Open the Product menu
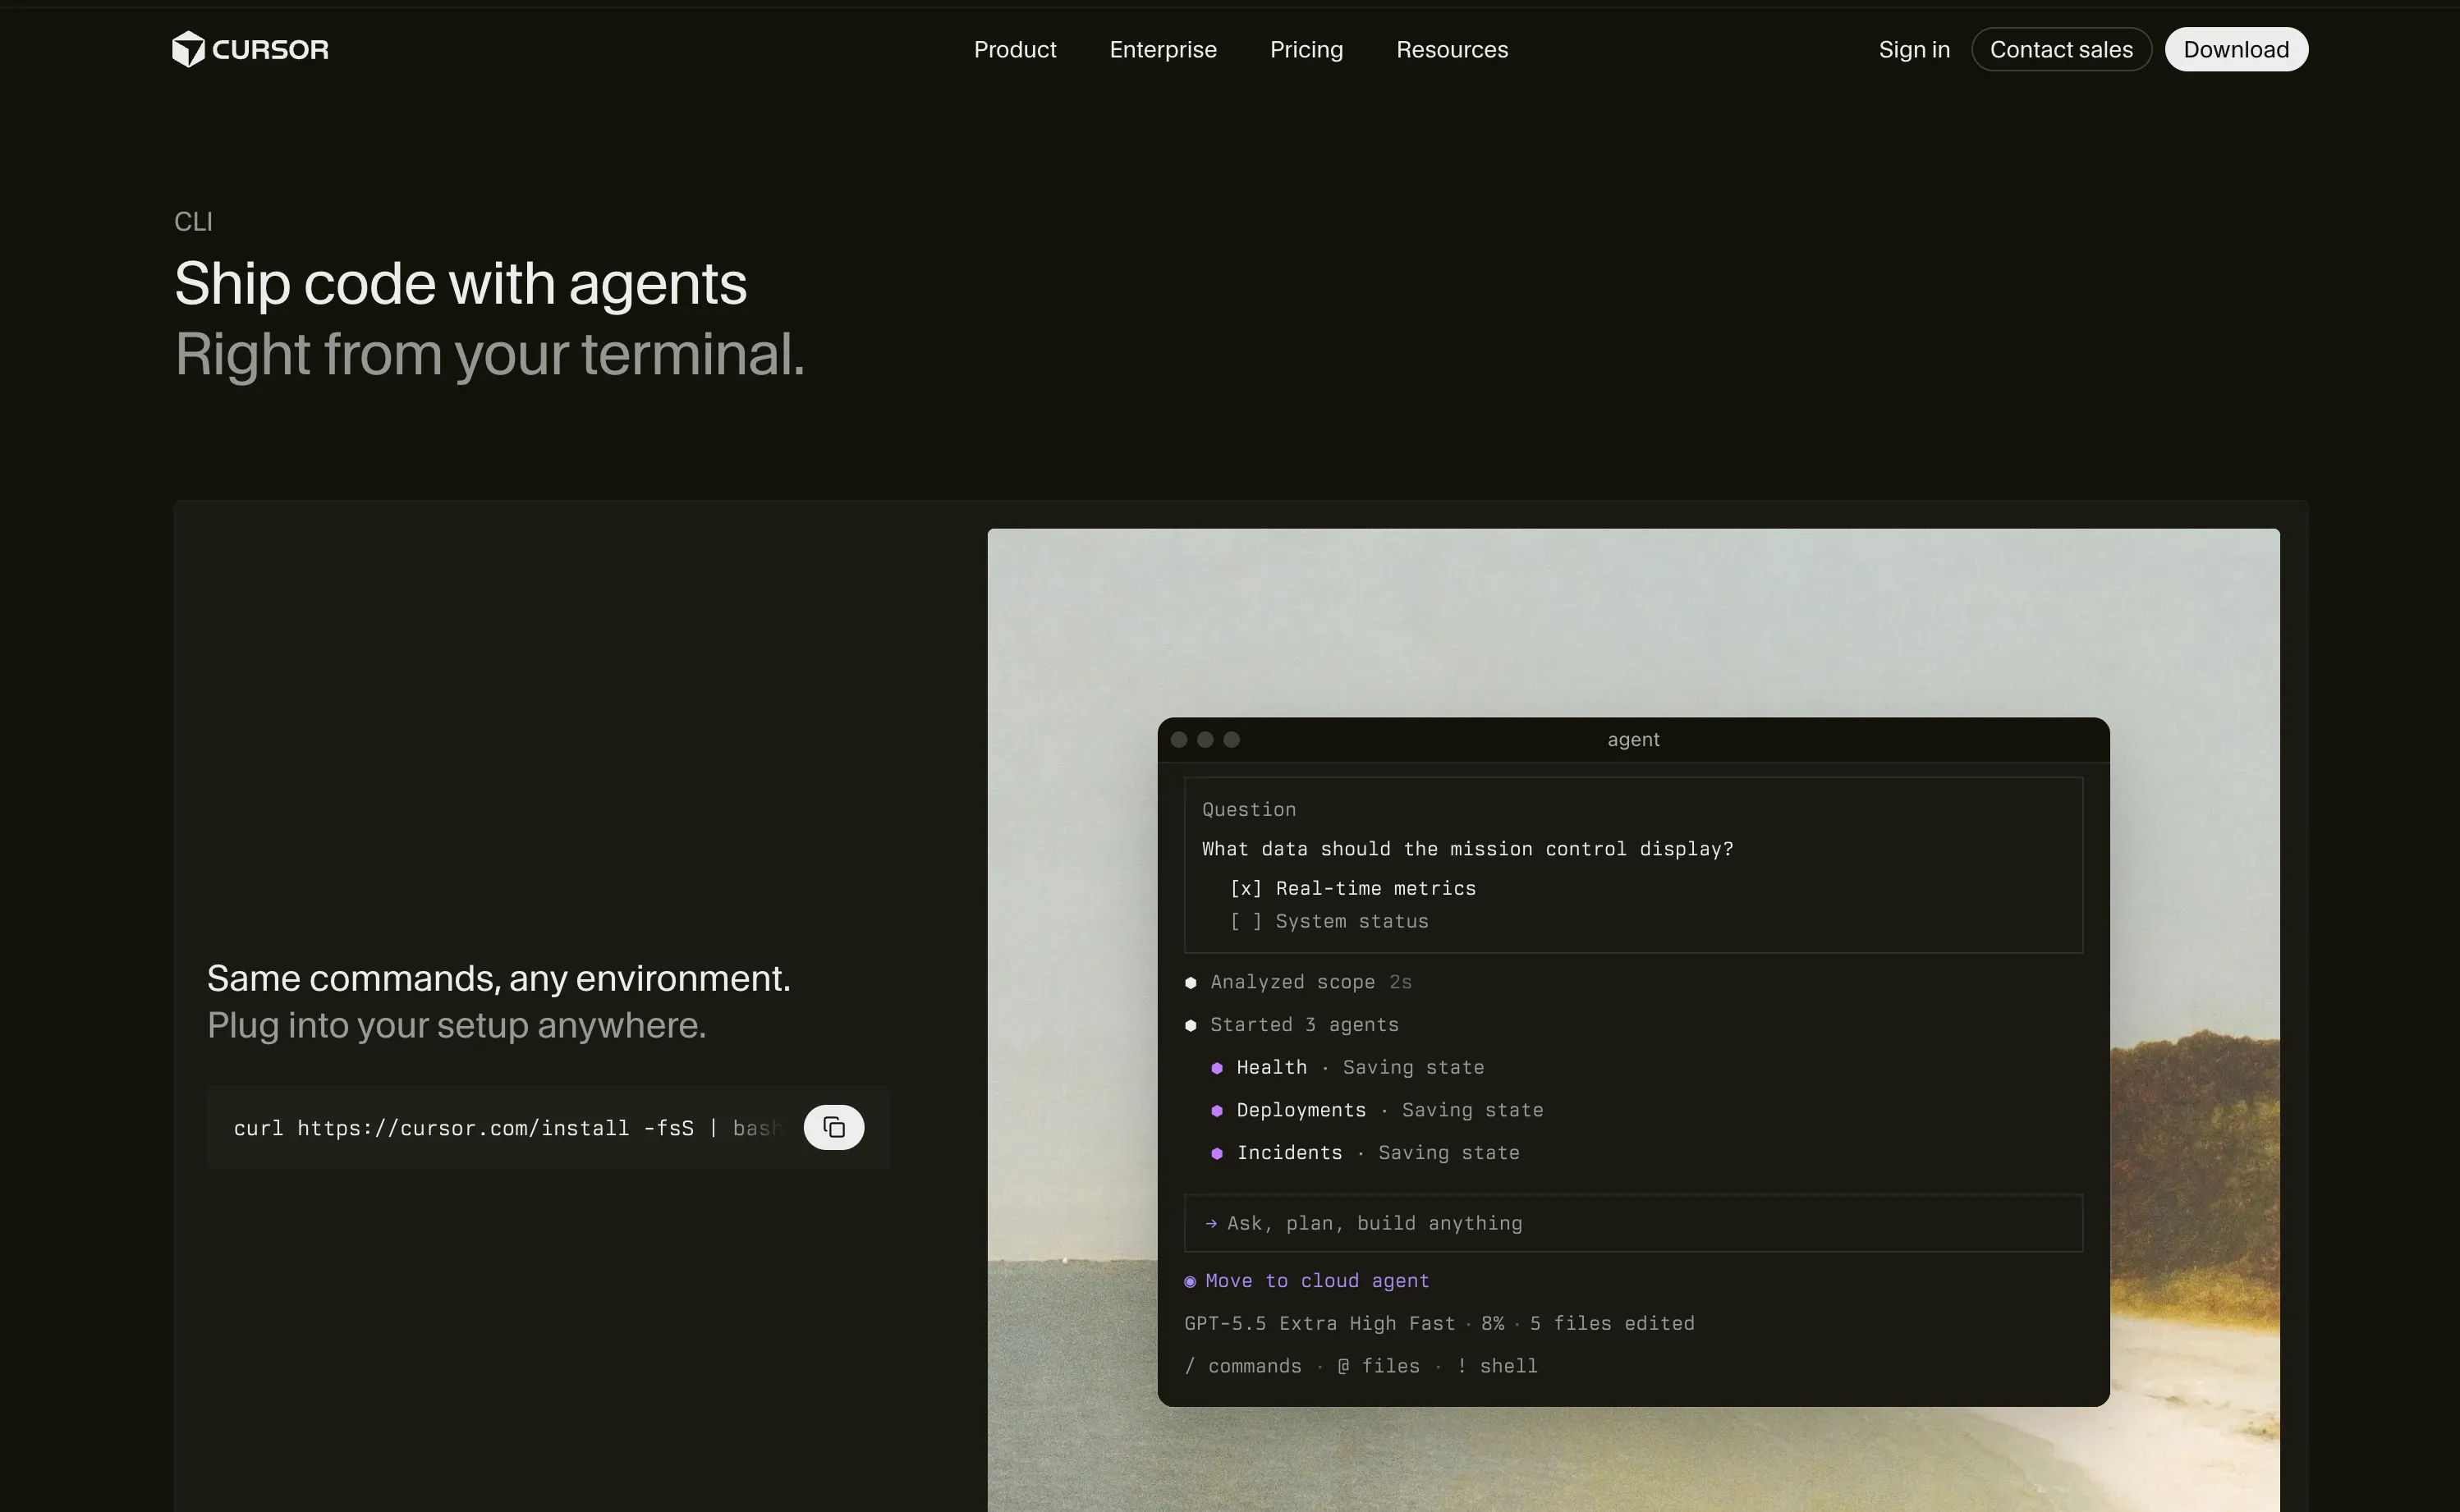2460x1512 pixels. tap(1014, 49)
